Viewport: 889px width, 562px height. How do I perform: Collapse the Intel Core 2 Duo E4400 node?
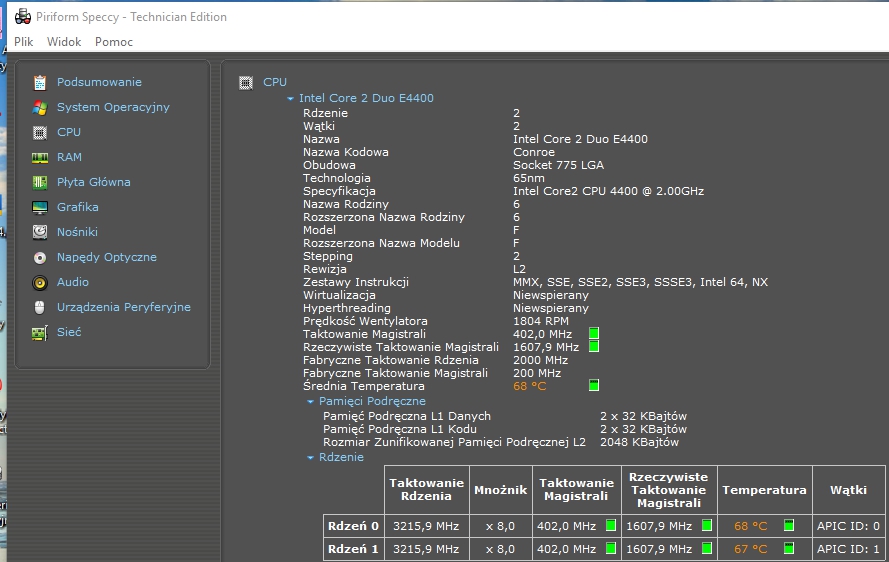290,99
